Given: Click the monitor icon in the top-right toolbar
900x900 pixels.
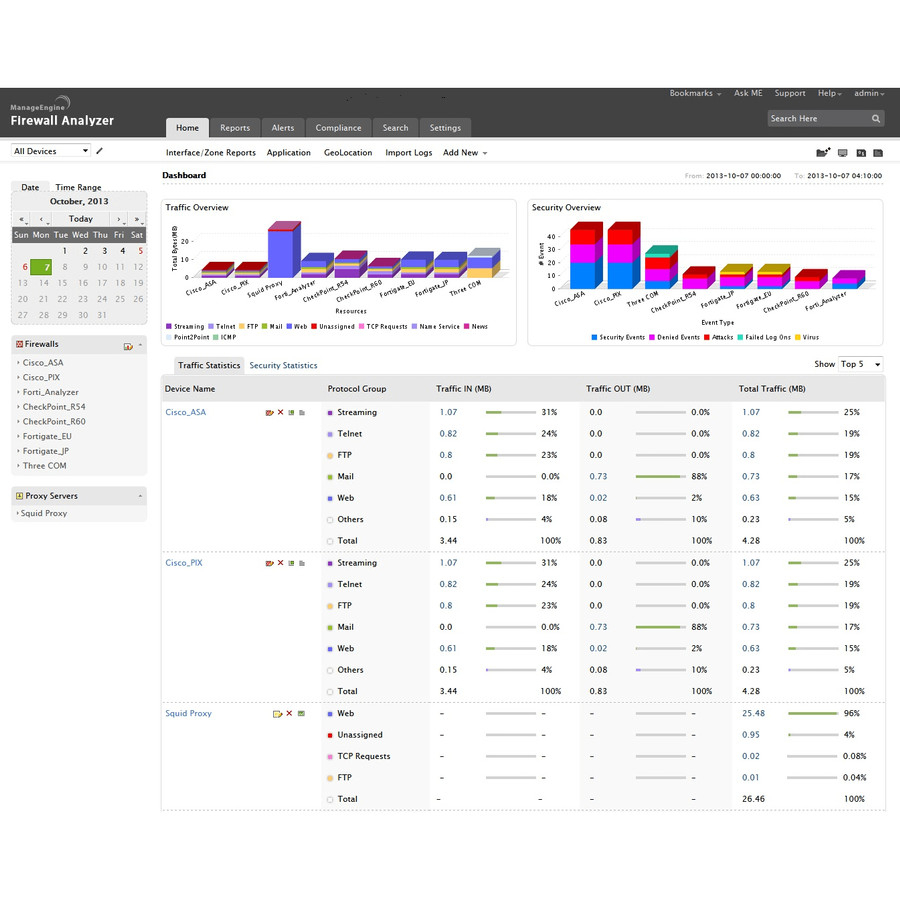Looking at the screenshot, I should point(843,153).
